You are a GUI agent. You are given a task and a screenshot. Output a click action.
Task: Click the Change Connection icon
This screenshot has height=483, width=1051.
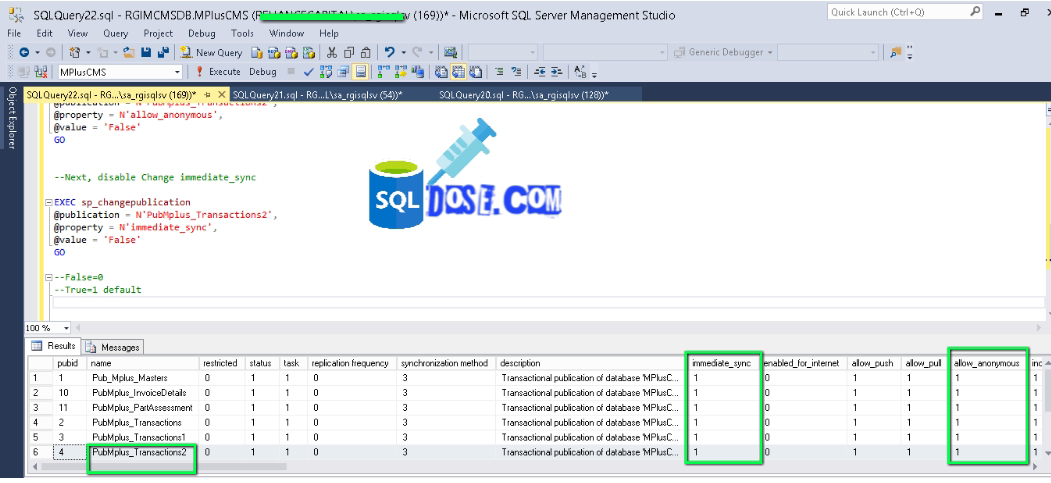coord(41,72)
